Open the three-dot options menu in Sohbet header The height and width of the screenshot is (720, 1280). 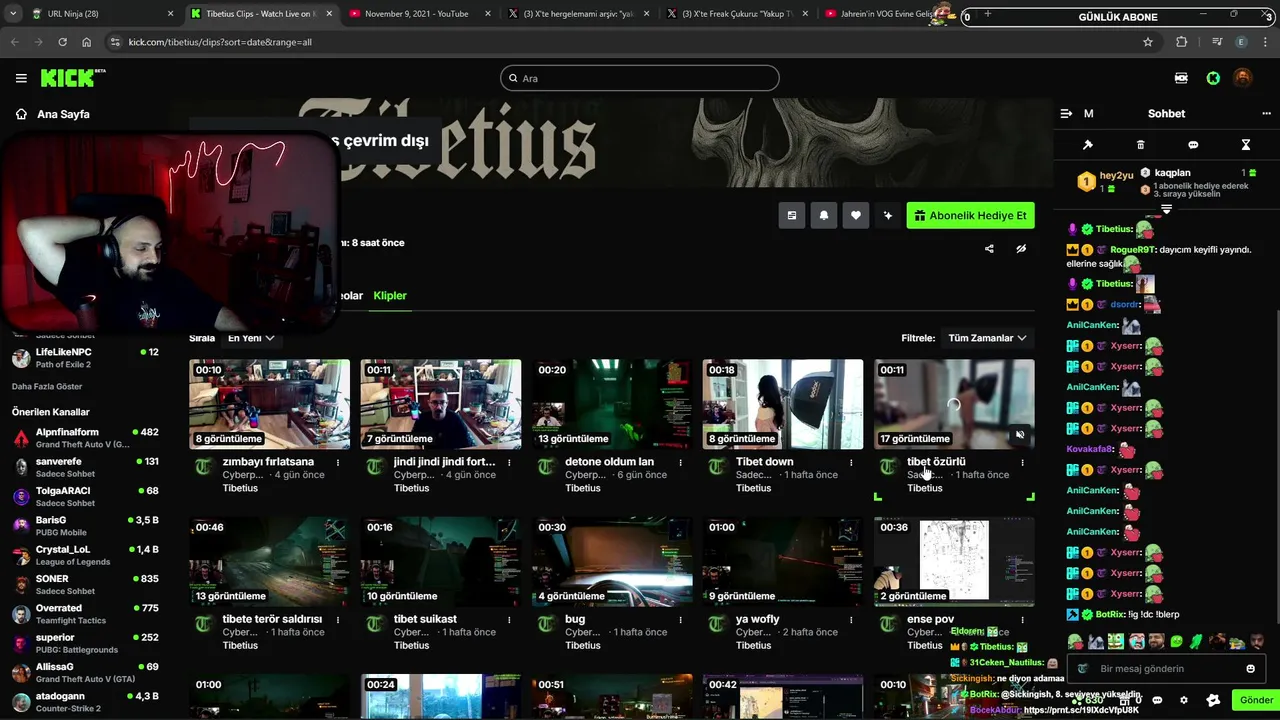pyautogui.click(x=1266, y=114)
